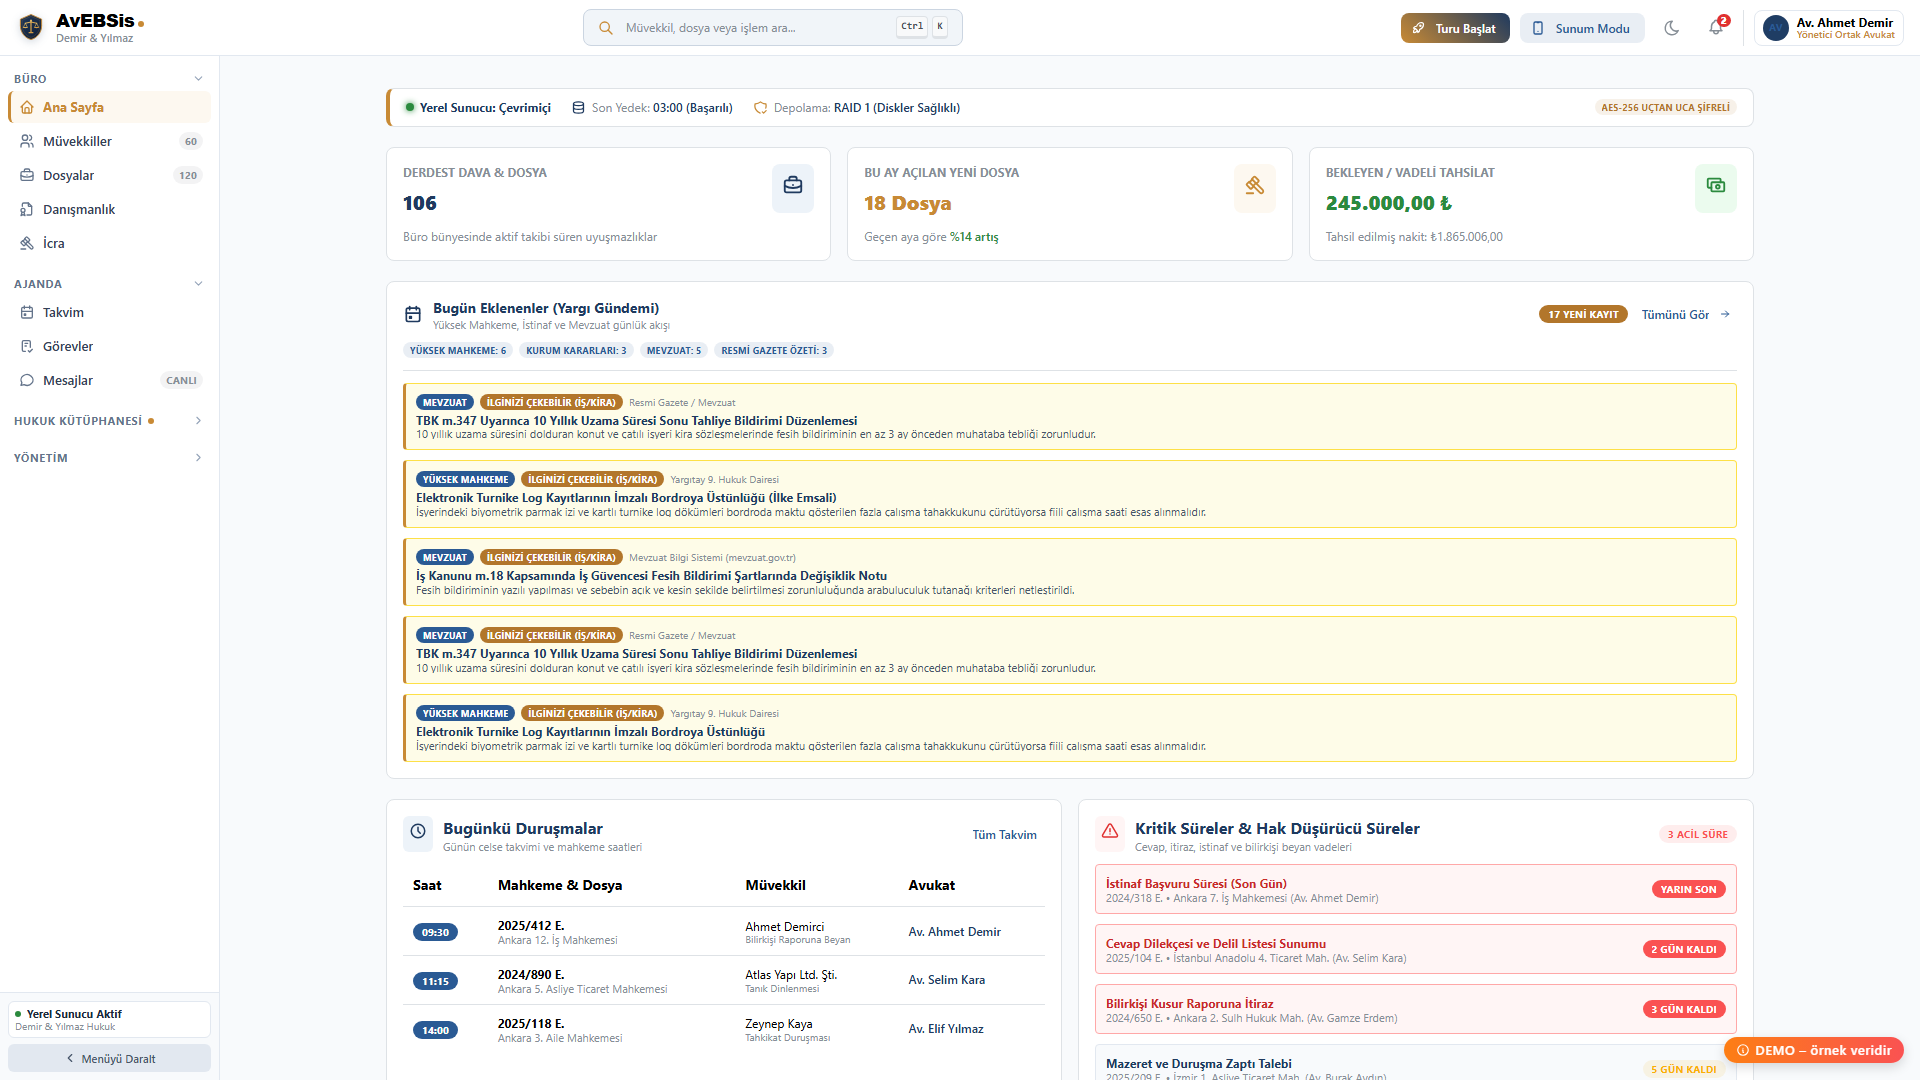Open İcra menu item
Screen dimensions: 1920x1080
point(109,243)
